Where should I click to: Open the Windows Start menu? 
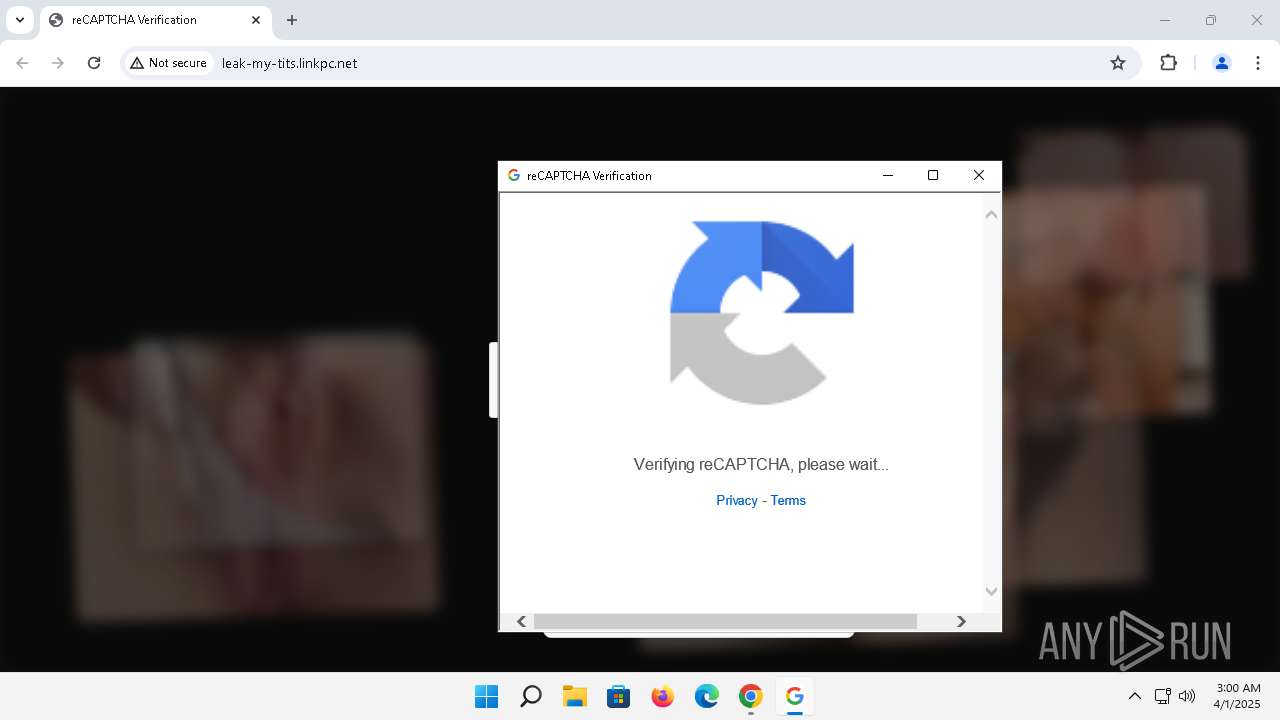click(x=486, y=696)
